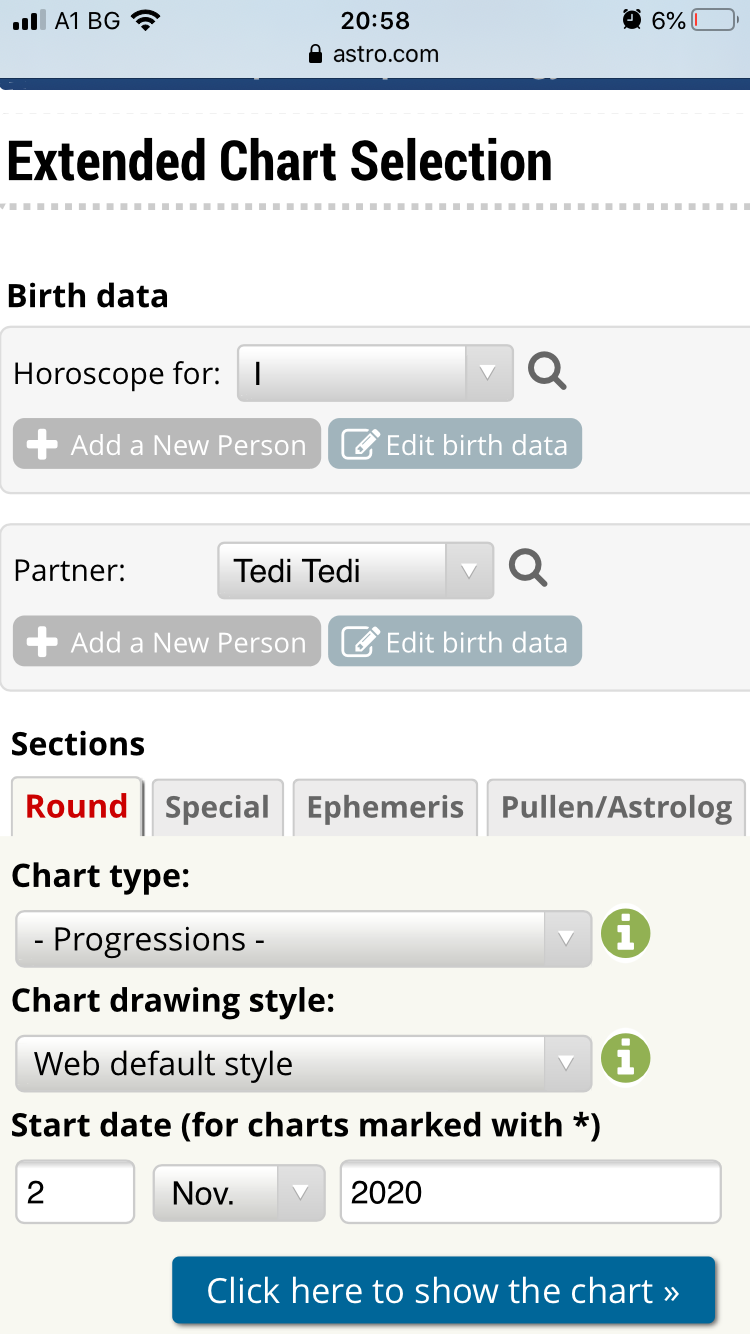The image size is (750, 1334).
Task: Click info icon beside Chart drawing style
Action: 625,1060
